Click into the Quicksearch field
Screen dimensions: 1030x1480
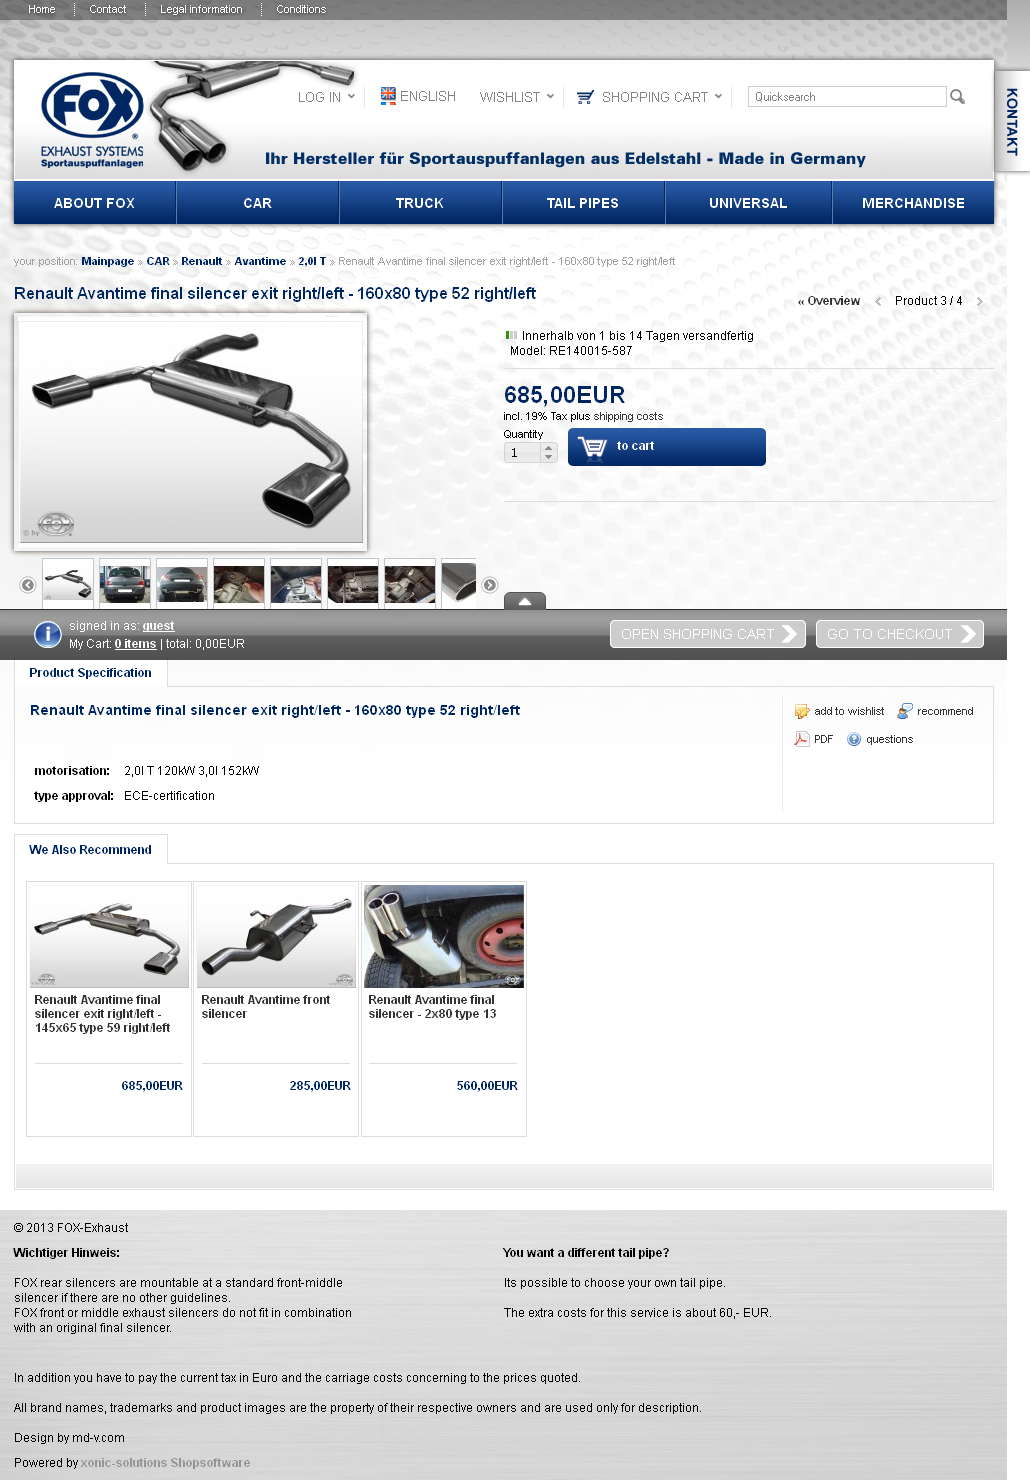(x=846, y=97)
